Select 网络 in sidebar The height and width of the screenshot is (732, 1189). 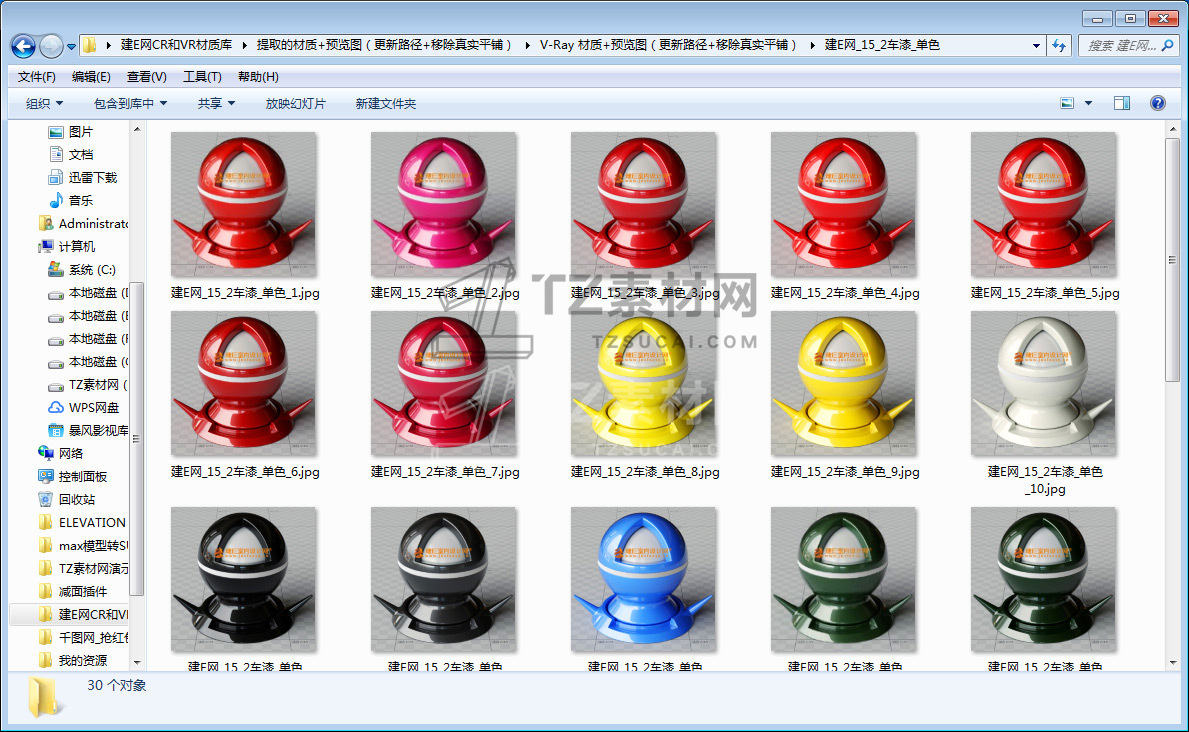(61, 454)
